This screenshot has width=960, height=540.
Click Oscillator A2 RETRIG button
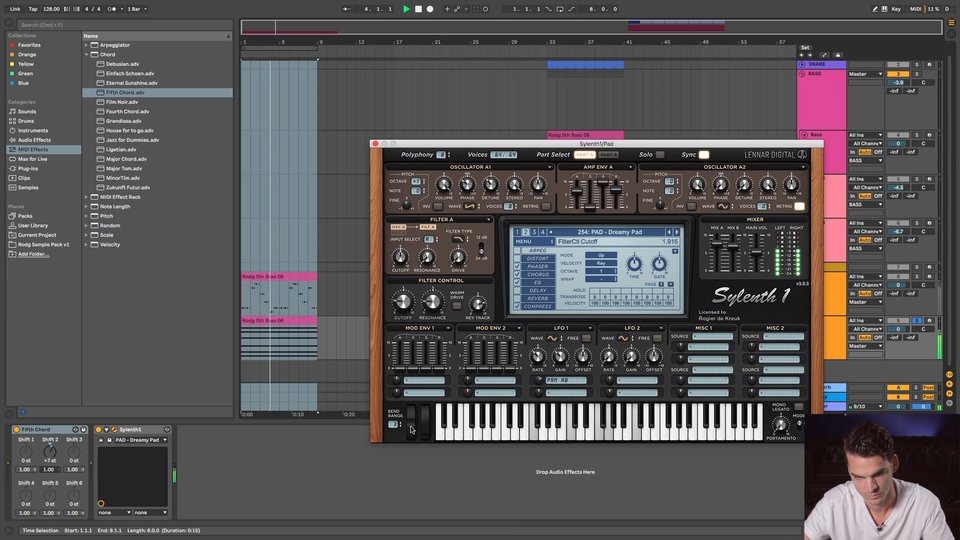(x=800, y=206)
